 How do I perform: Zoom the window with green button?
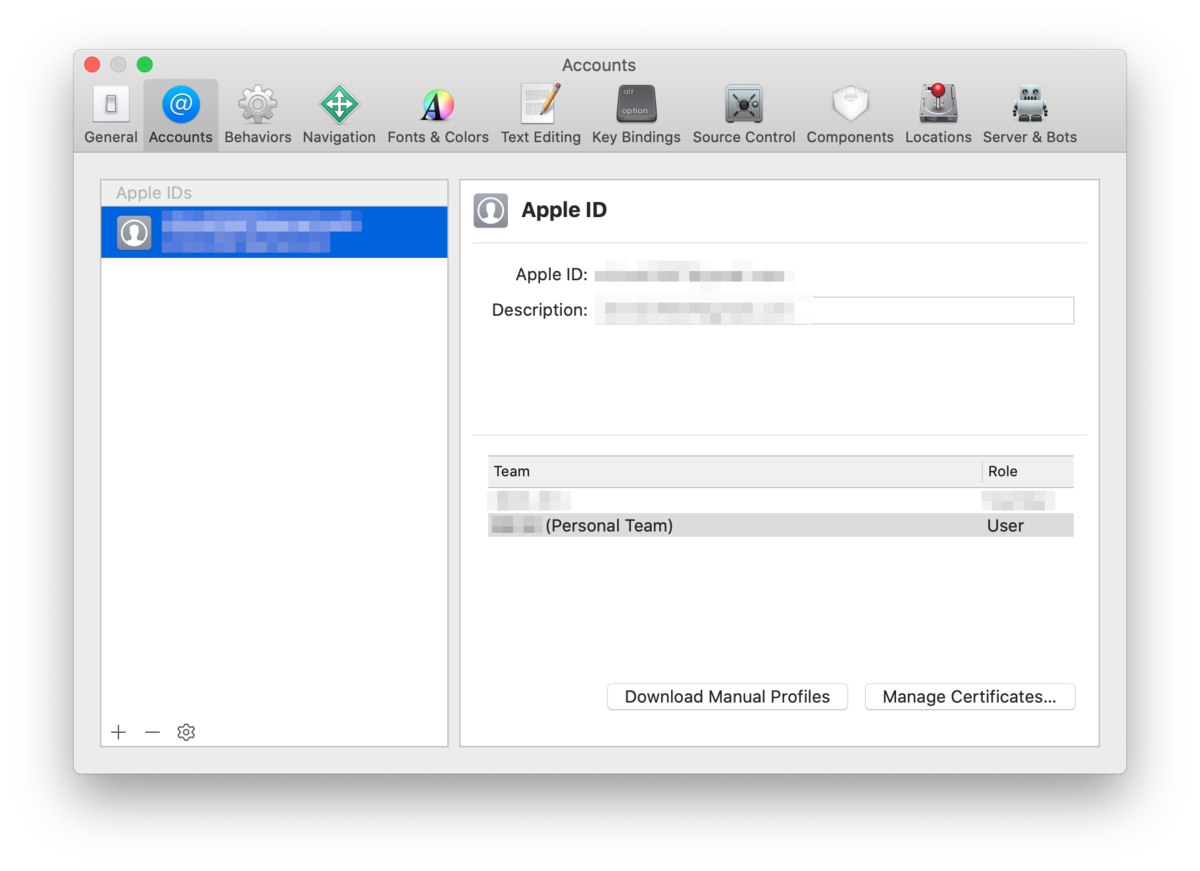[x=145, y=65]
